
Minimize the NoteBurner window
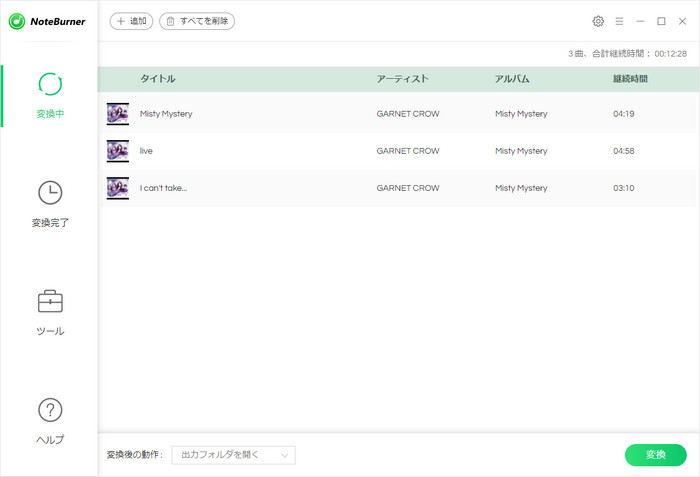640,21
